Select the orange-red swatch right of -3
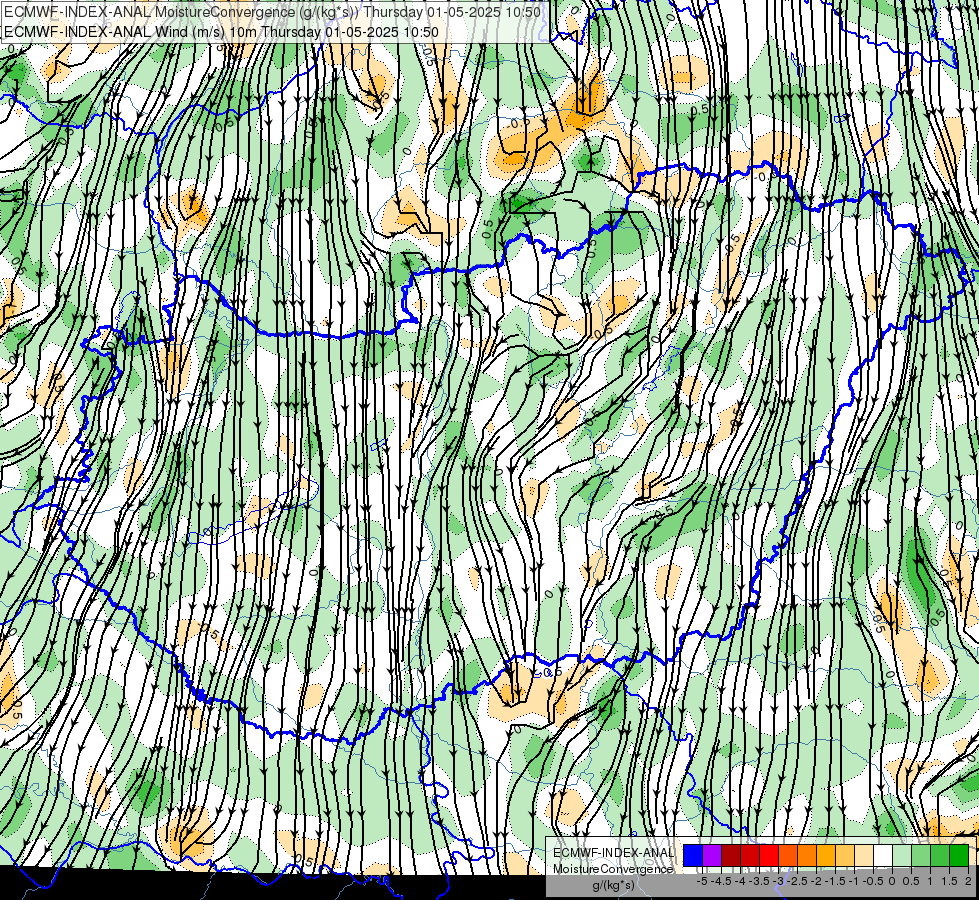 coord(788,855)
